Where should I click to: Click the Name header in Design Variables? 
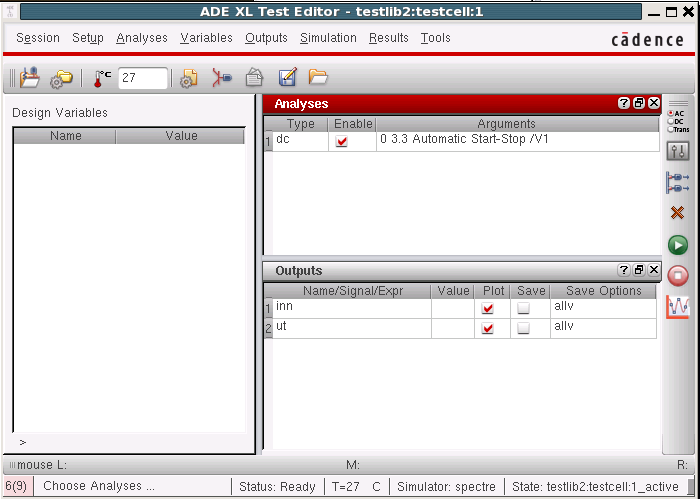66,136
